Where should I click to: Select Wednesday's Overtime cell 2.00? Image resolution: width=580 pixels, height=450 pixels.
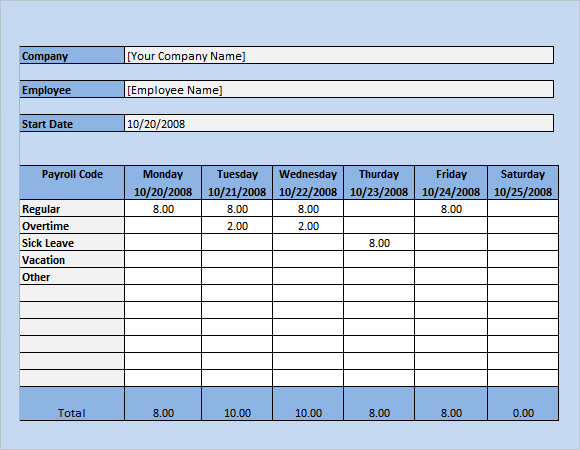click(x=308, y=226)
